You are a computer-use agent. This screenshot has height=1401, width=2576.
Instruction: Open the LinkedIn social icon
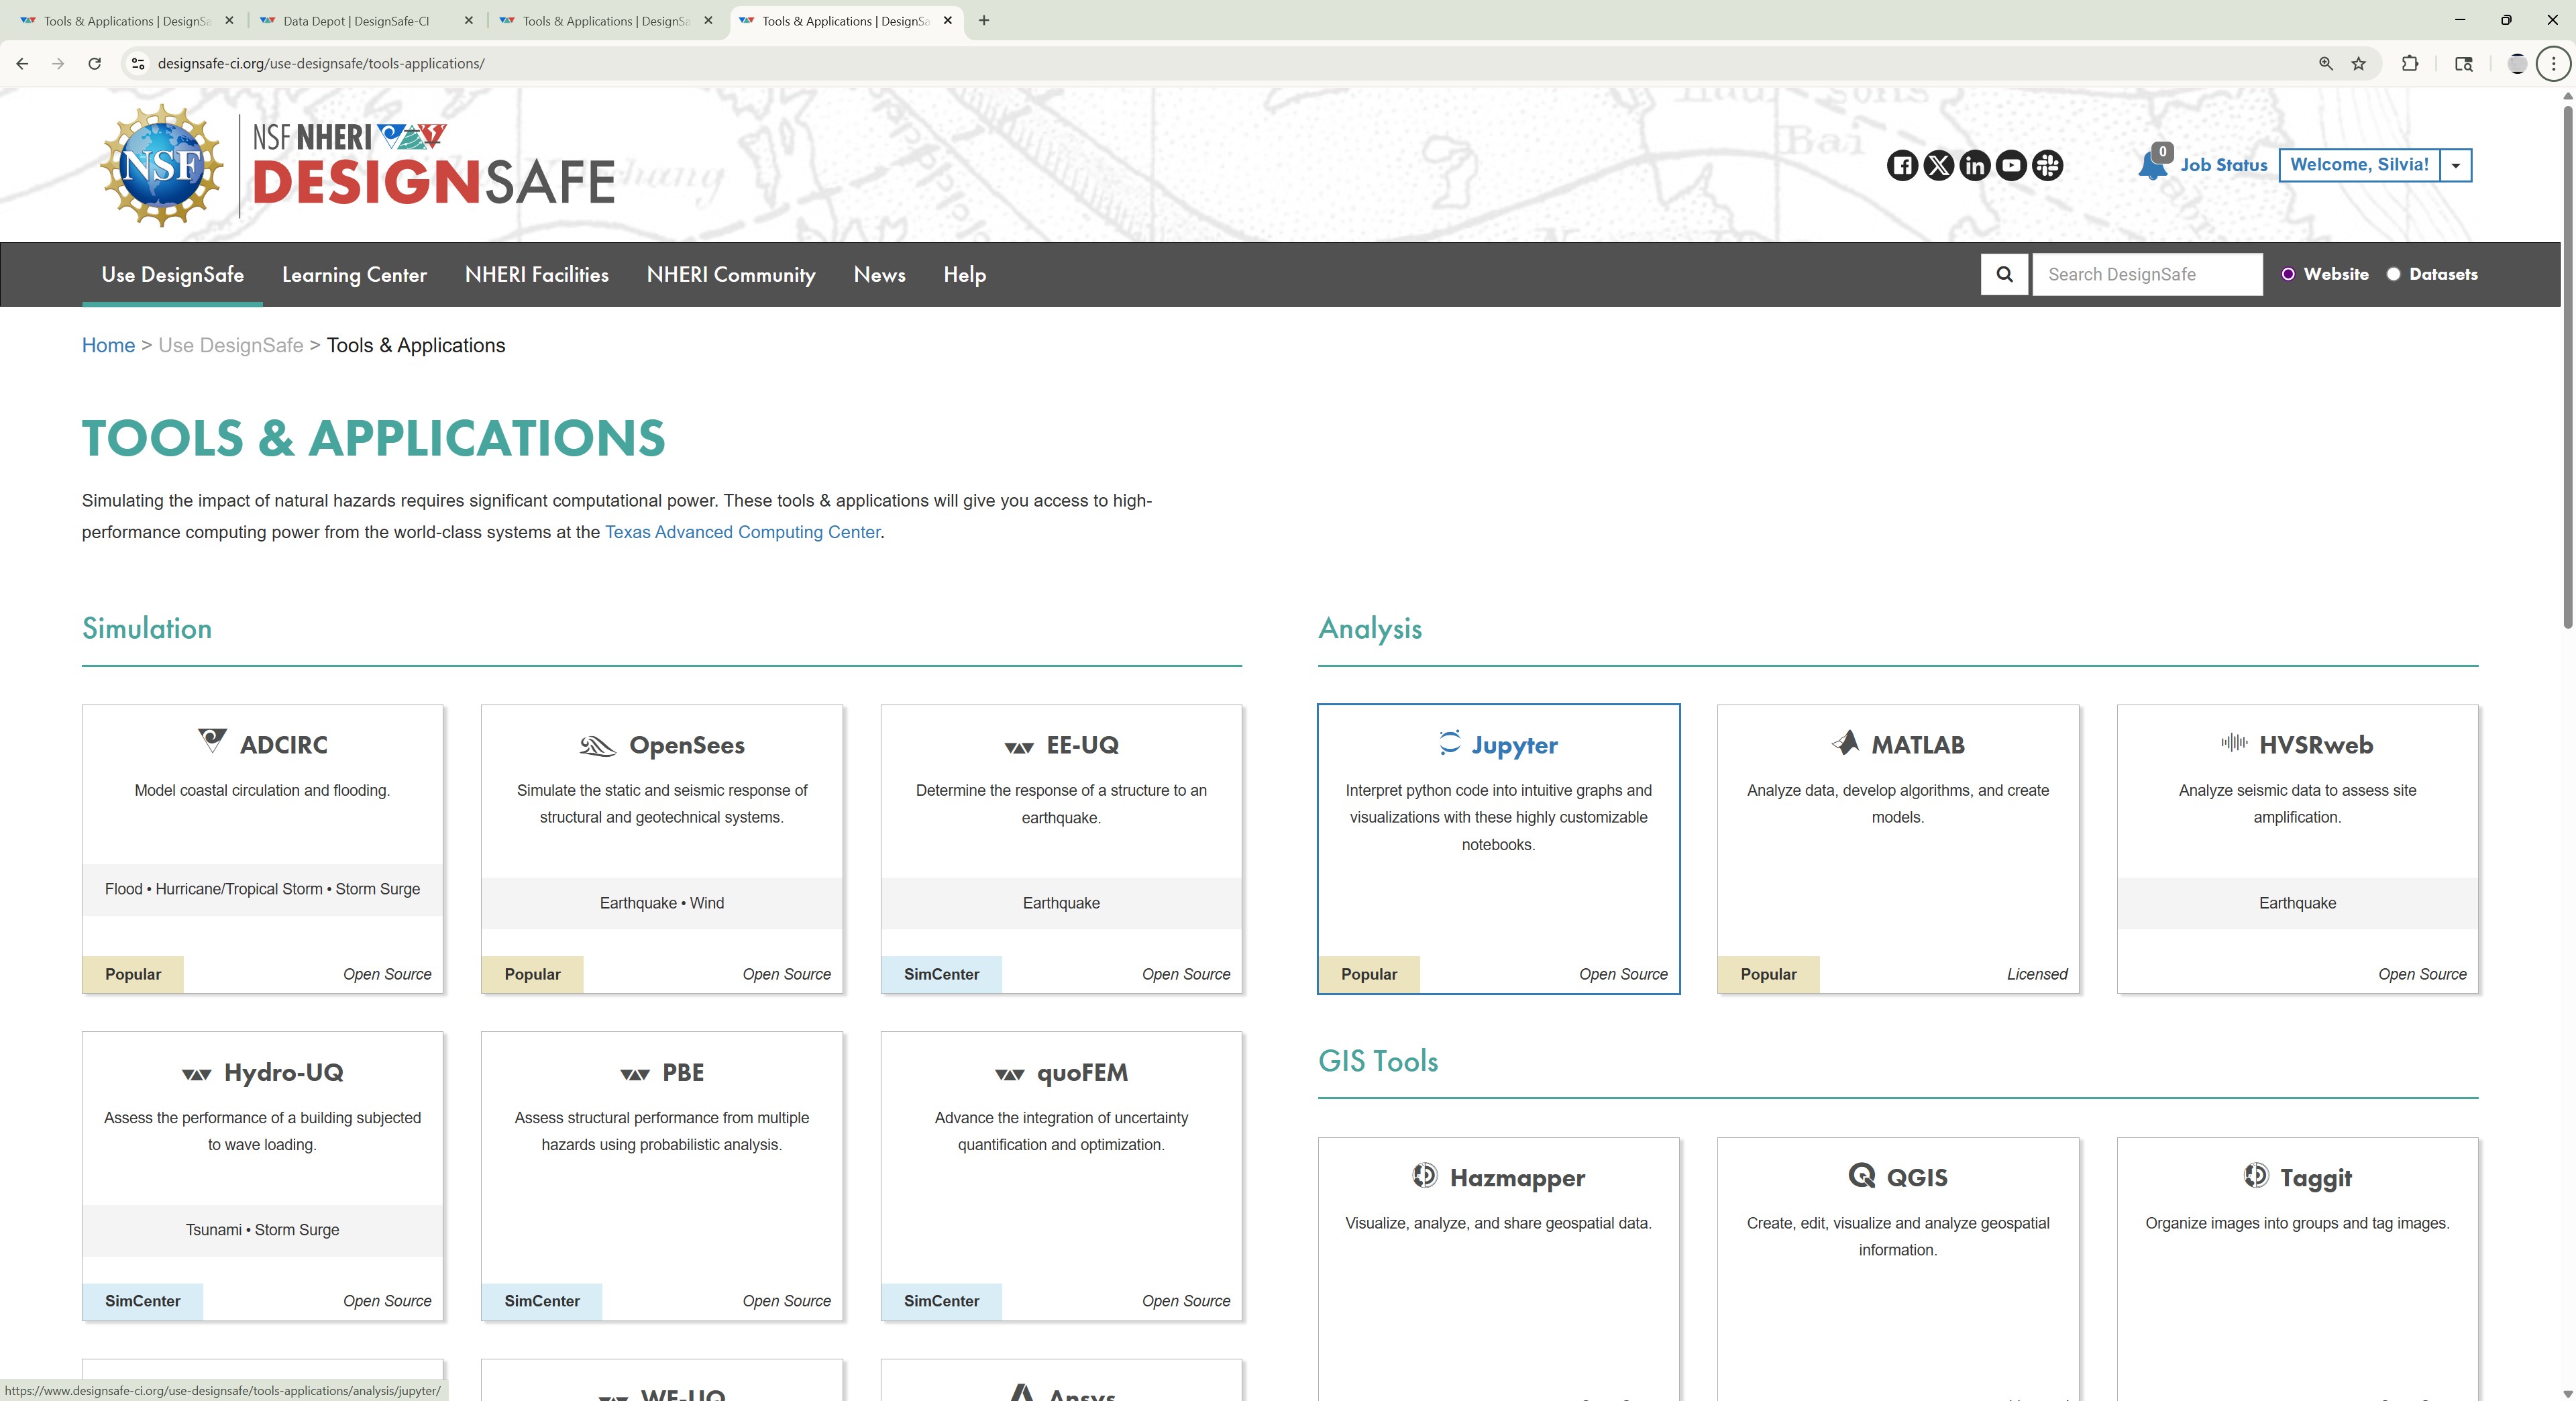pyautogui.click(x=1974, y=165)
